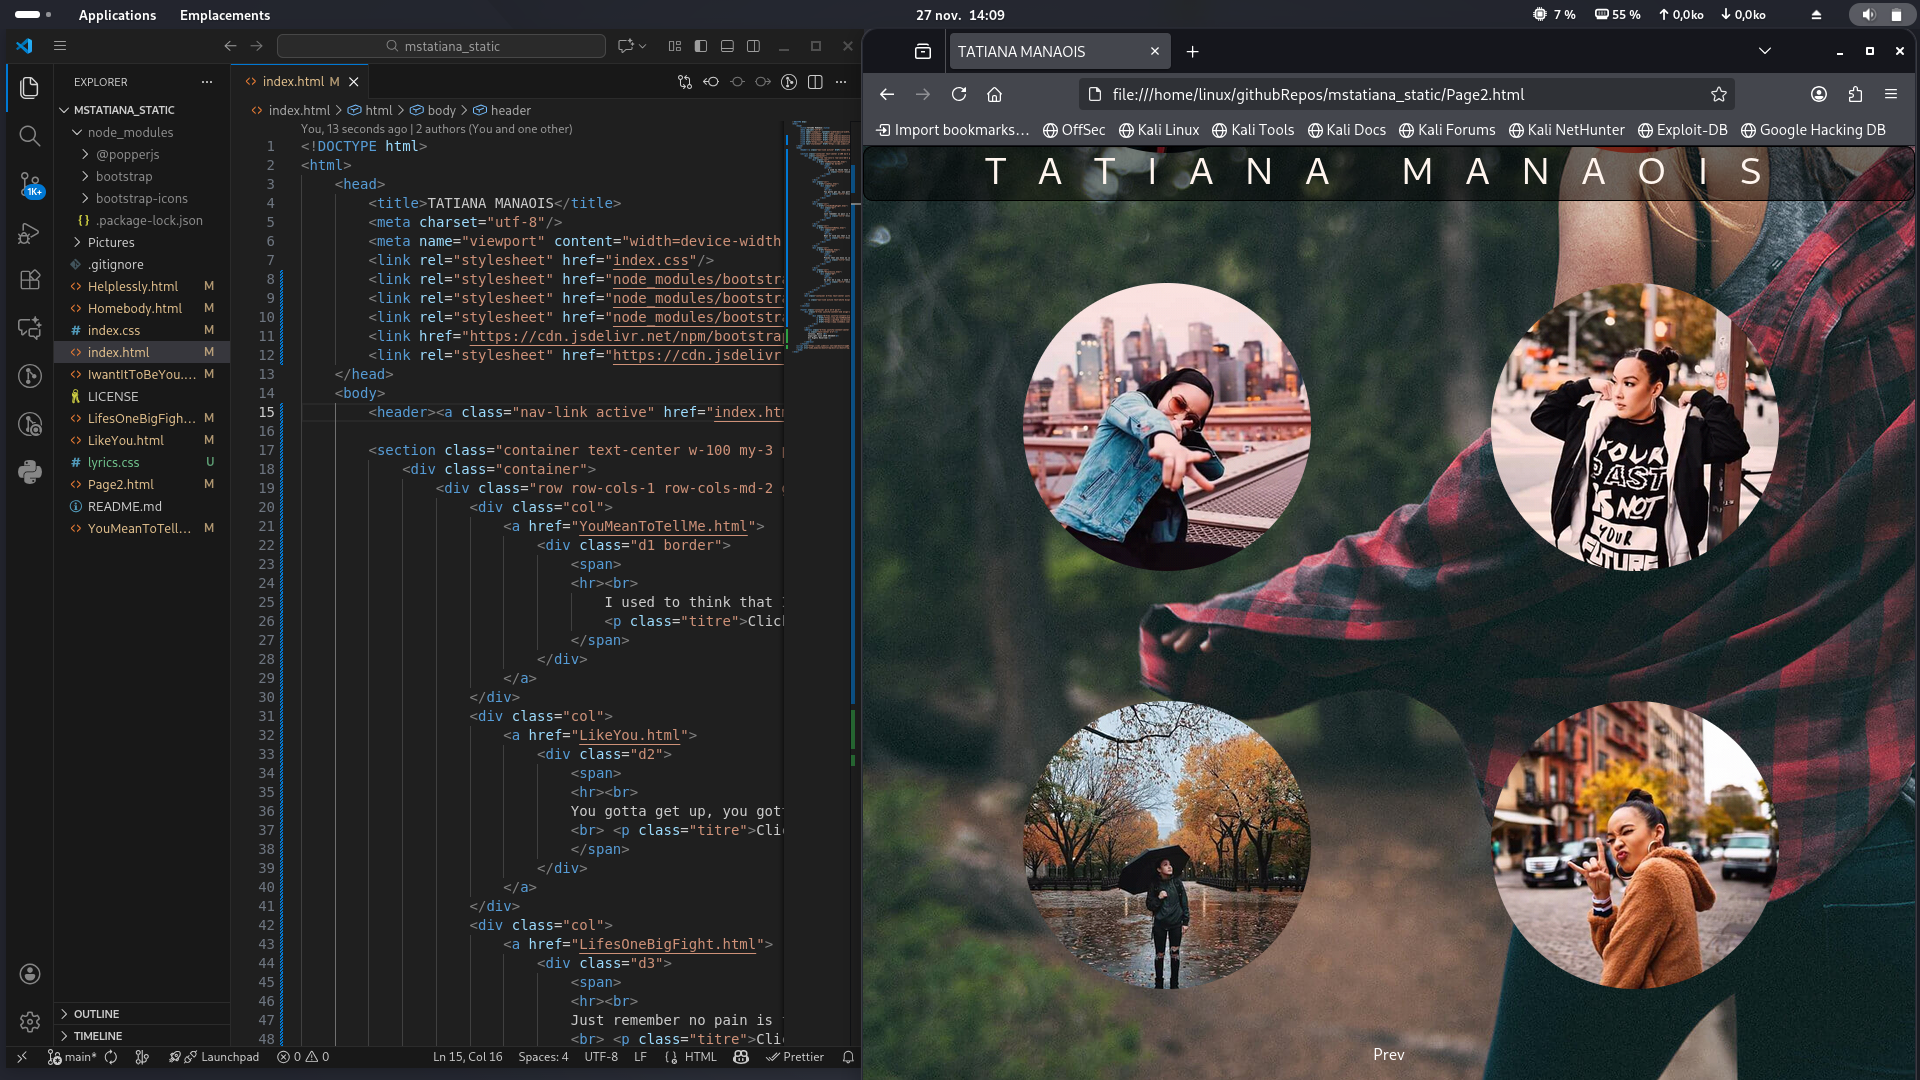Click the Prettier status bar icon

[795, 1057]
